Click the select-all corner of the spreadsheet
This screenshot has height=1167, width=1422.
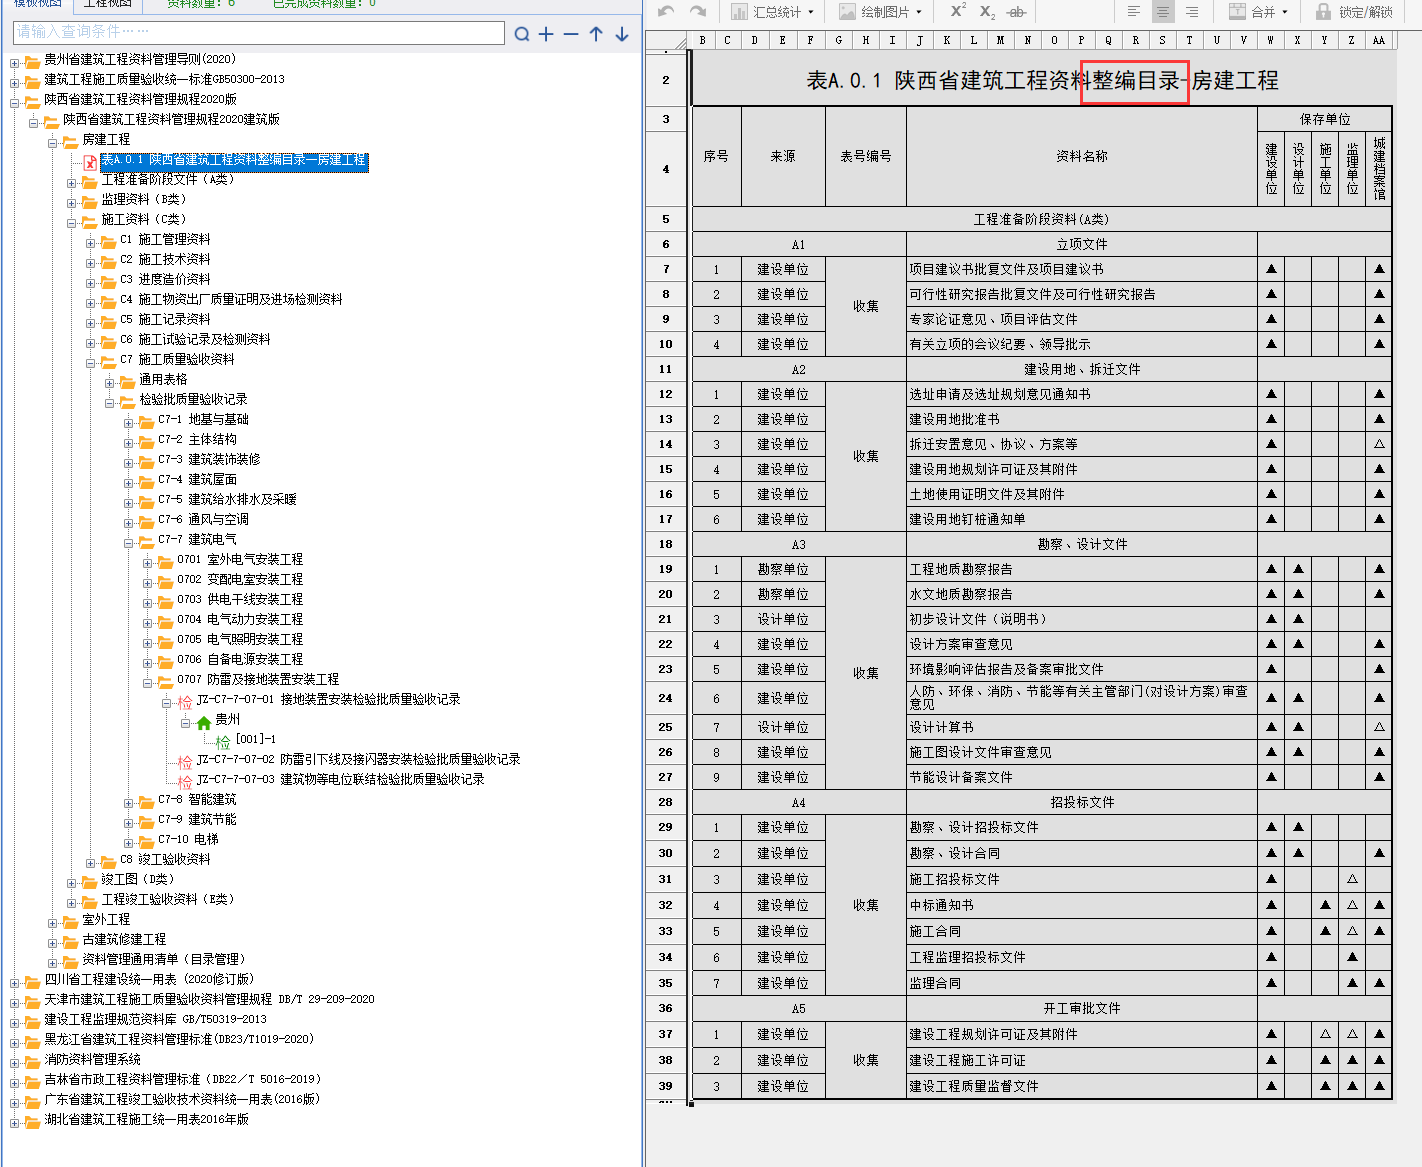[x=666, y=40]
